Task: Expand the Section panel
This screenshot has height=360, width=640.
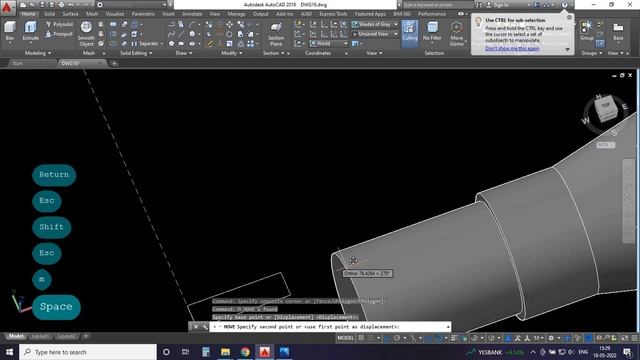Action: (x=273, y=53)
